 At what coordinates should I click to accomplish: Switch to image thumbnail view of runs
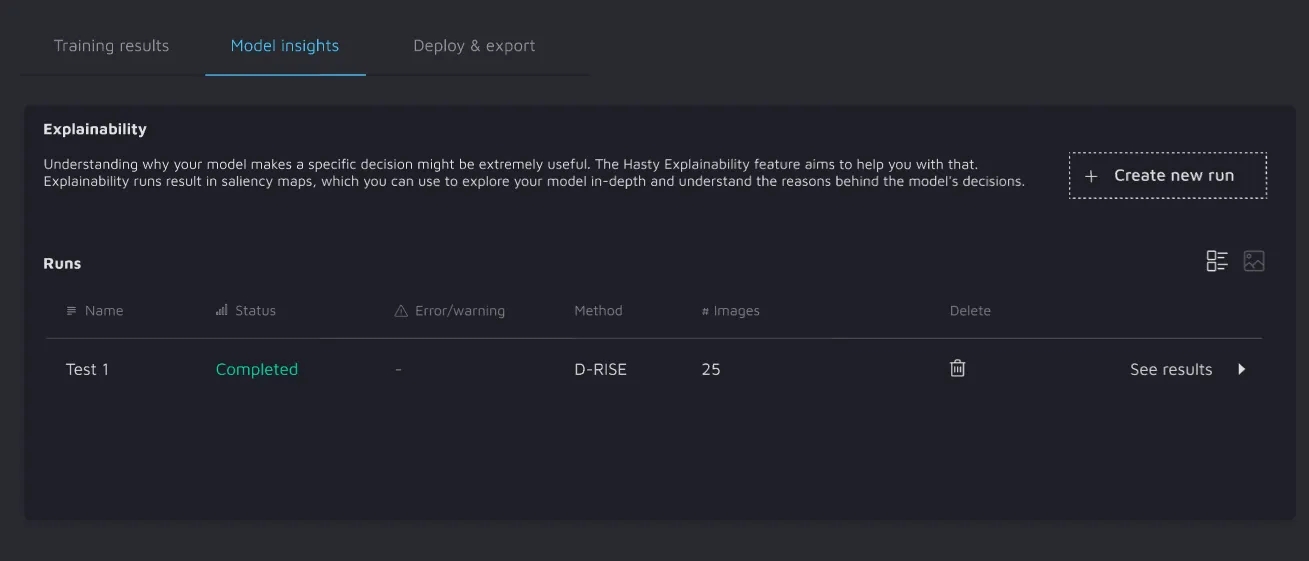pyautogui.click(x=1253, y=261)
